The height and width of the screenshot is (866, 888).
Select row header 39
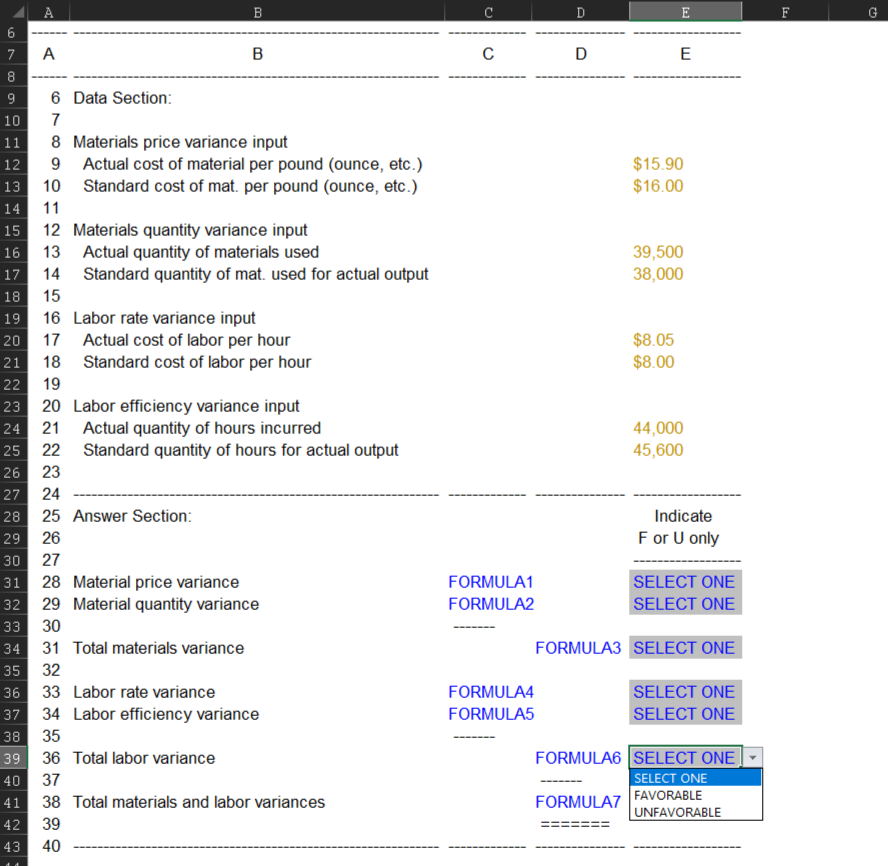click(13, 758)
